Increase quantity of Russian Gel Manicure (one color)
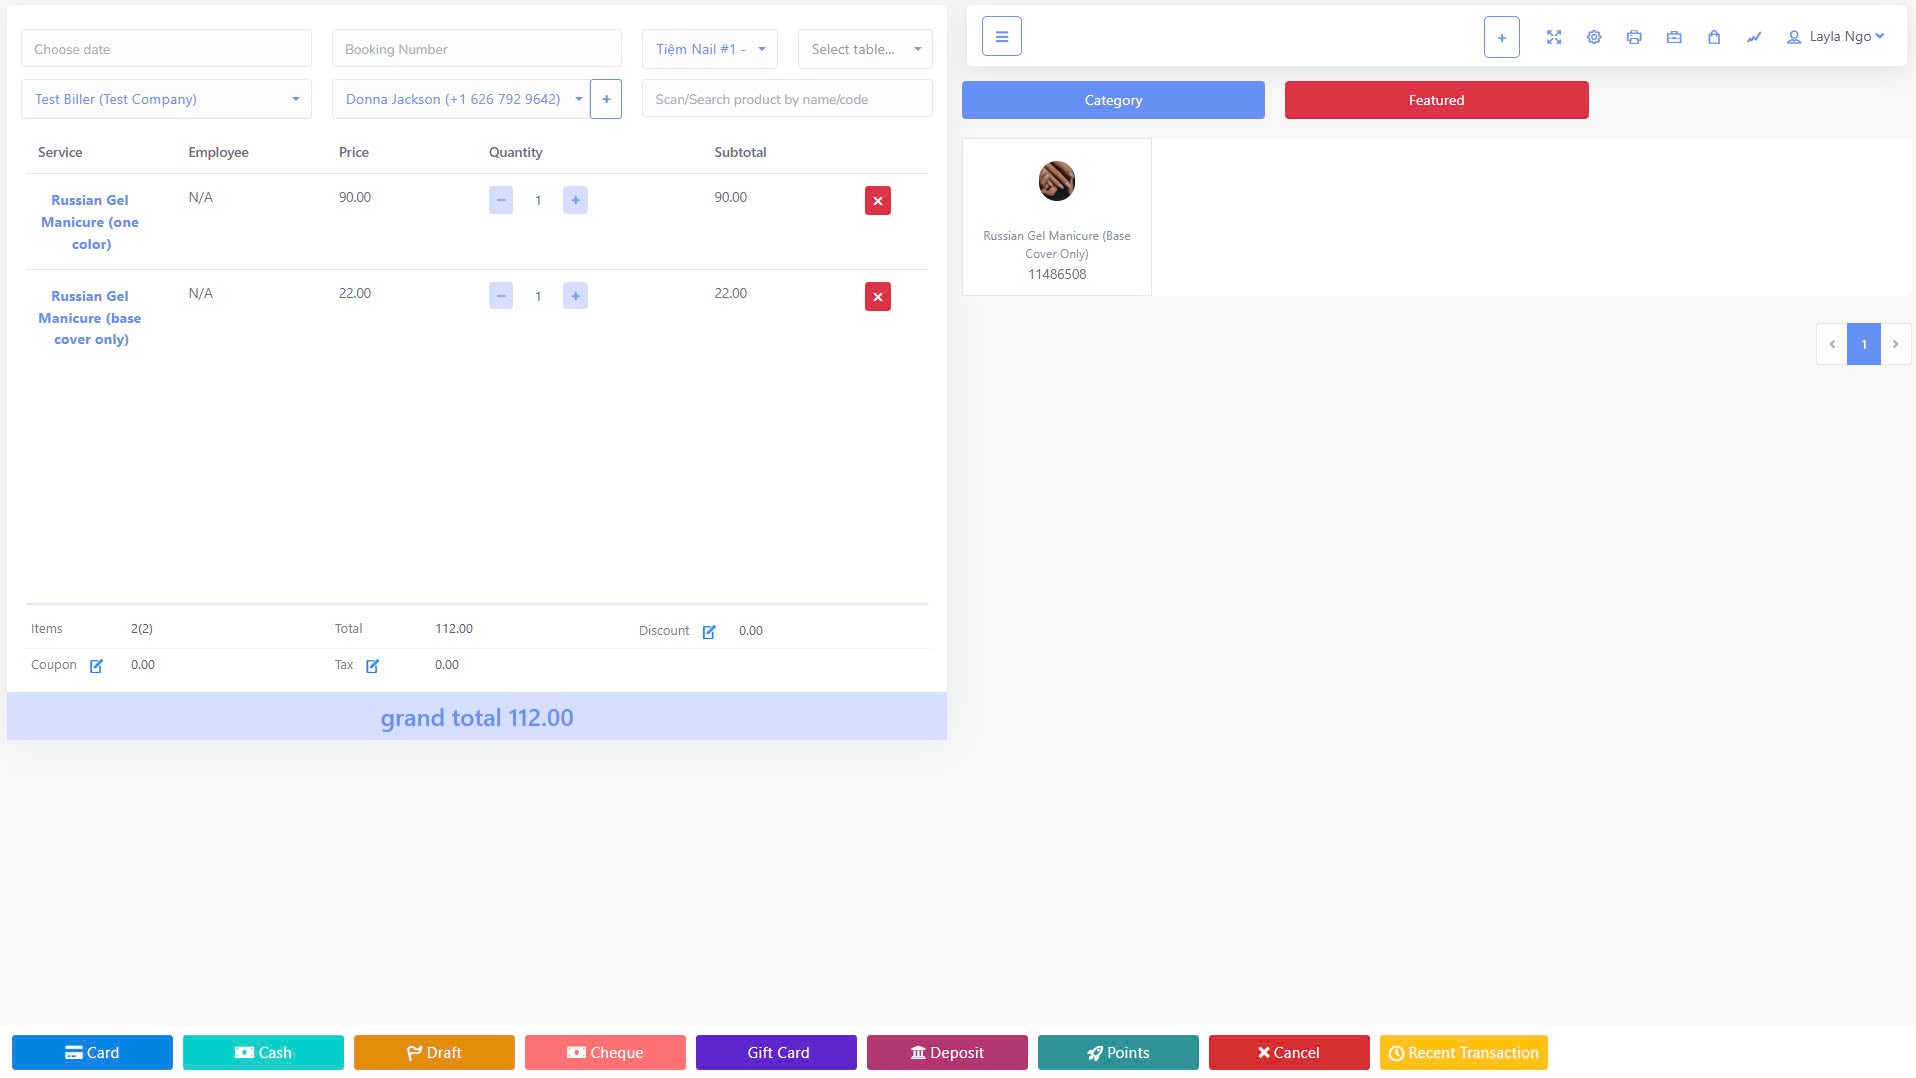 coord(575,200)
